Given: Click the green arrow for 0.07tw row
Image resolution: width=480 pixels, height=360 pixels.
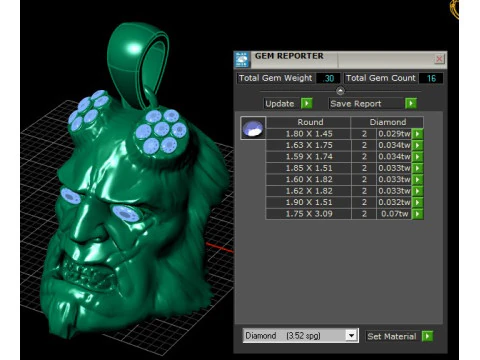Looking at the screenshot, I should [418, 214].
